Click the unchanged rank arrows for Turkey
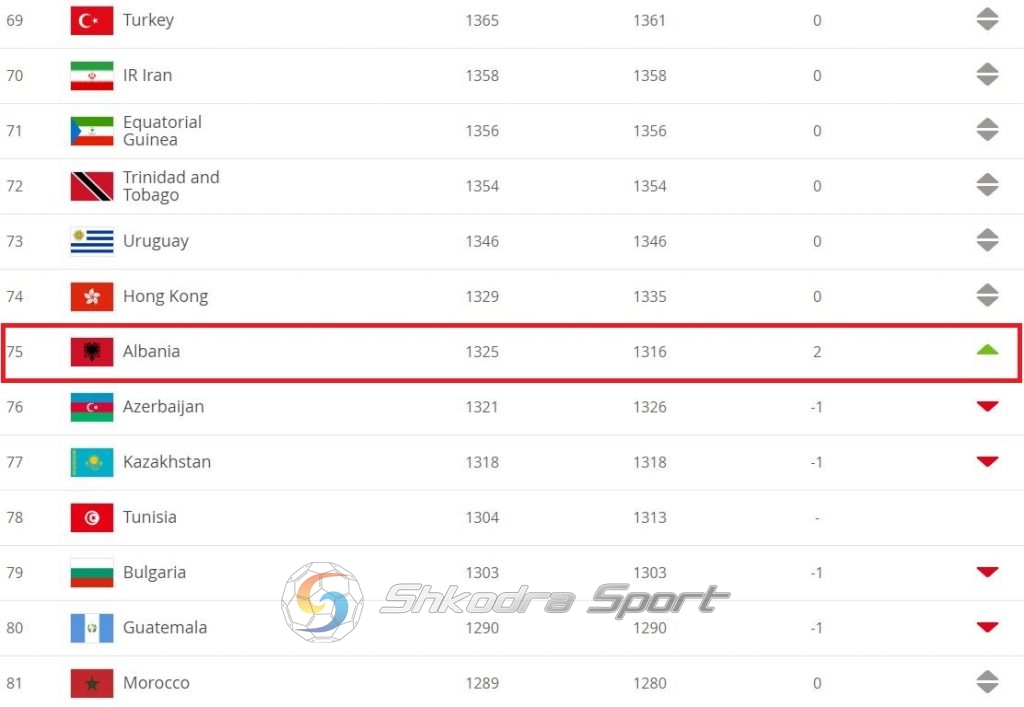The height and width of the screenshot is (707, 1024). coord(987,20)
